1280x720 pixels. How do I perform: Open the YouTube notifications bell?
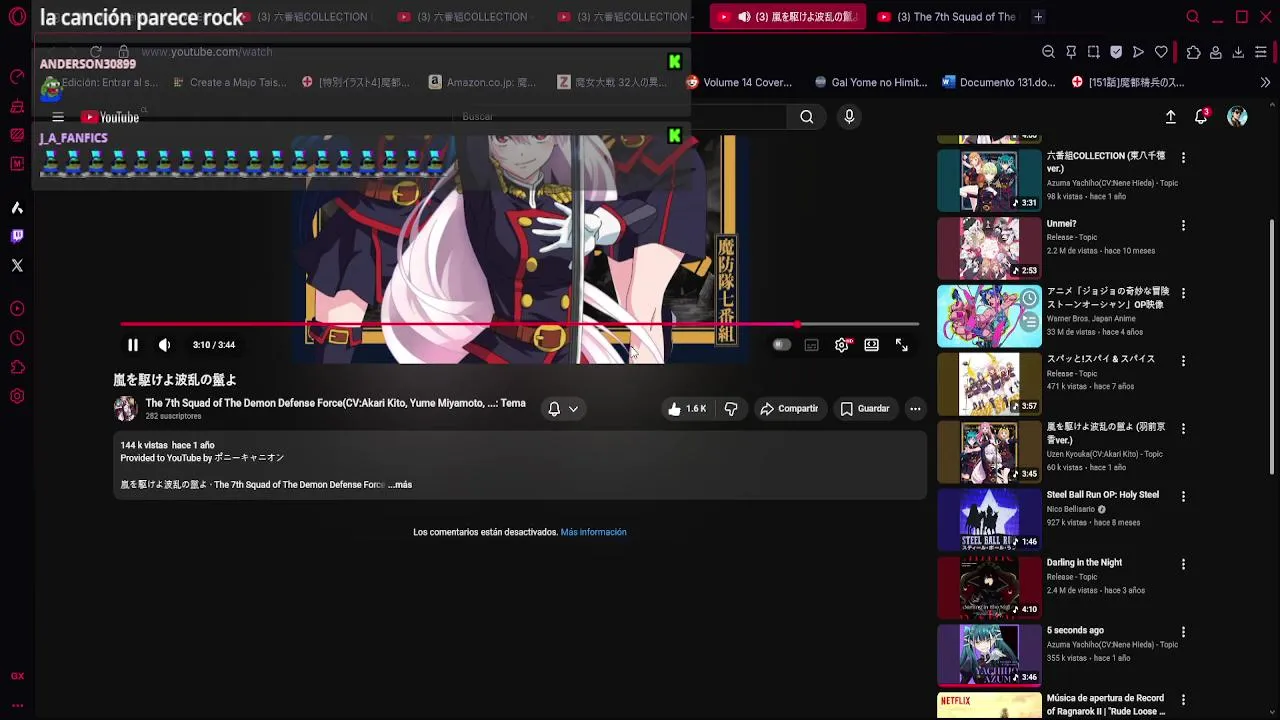pos(1201,117)
